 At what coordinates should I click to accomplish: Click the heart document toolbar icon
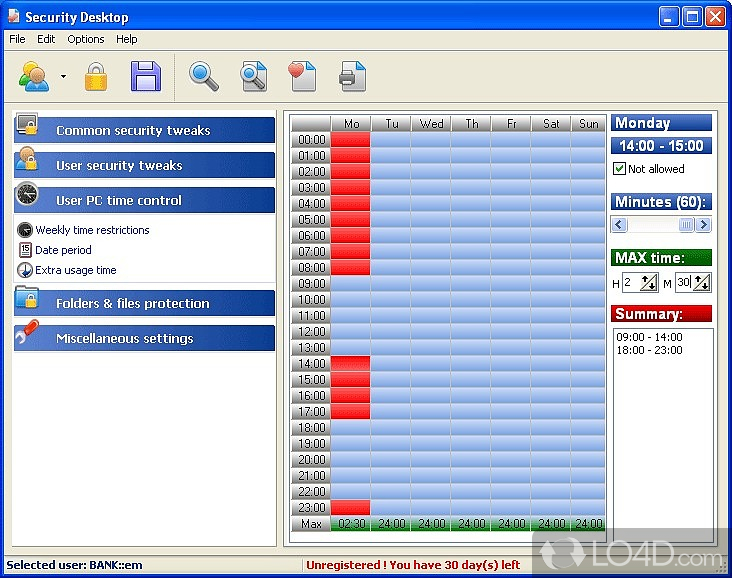pos(301,76)
